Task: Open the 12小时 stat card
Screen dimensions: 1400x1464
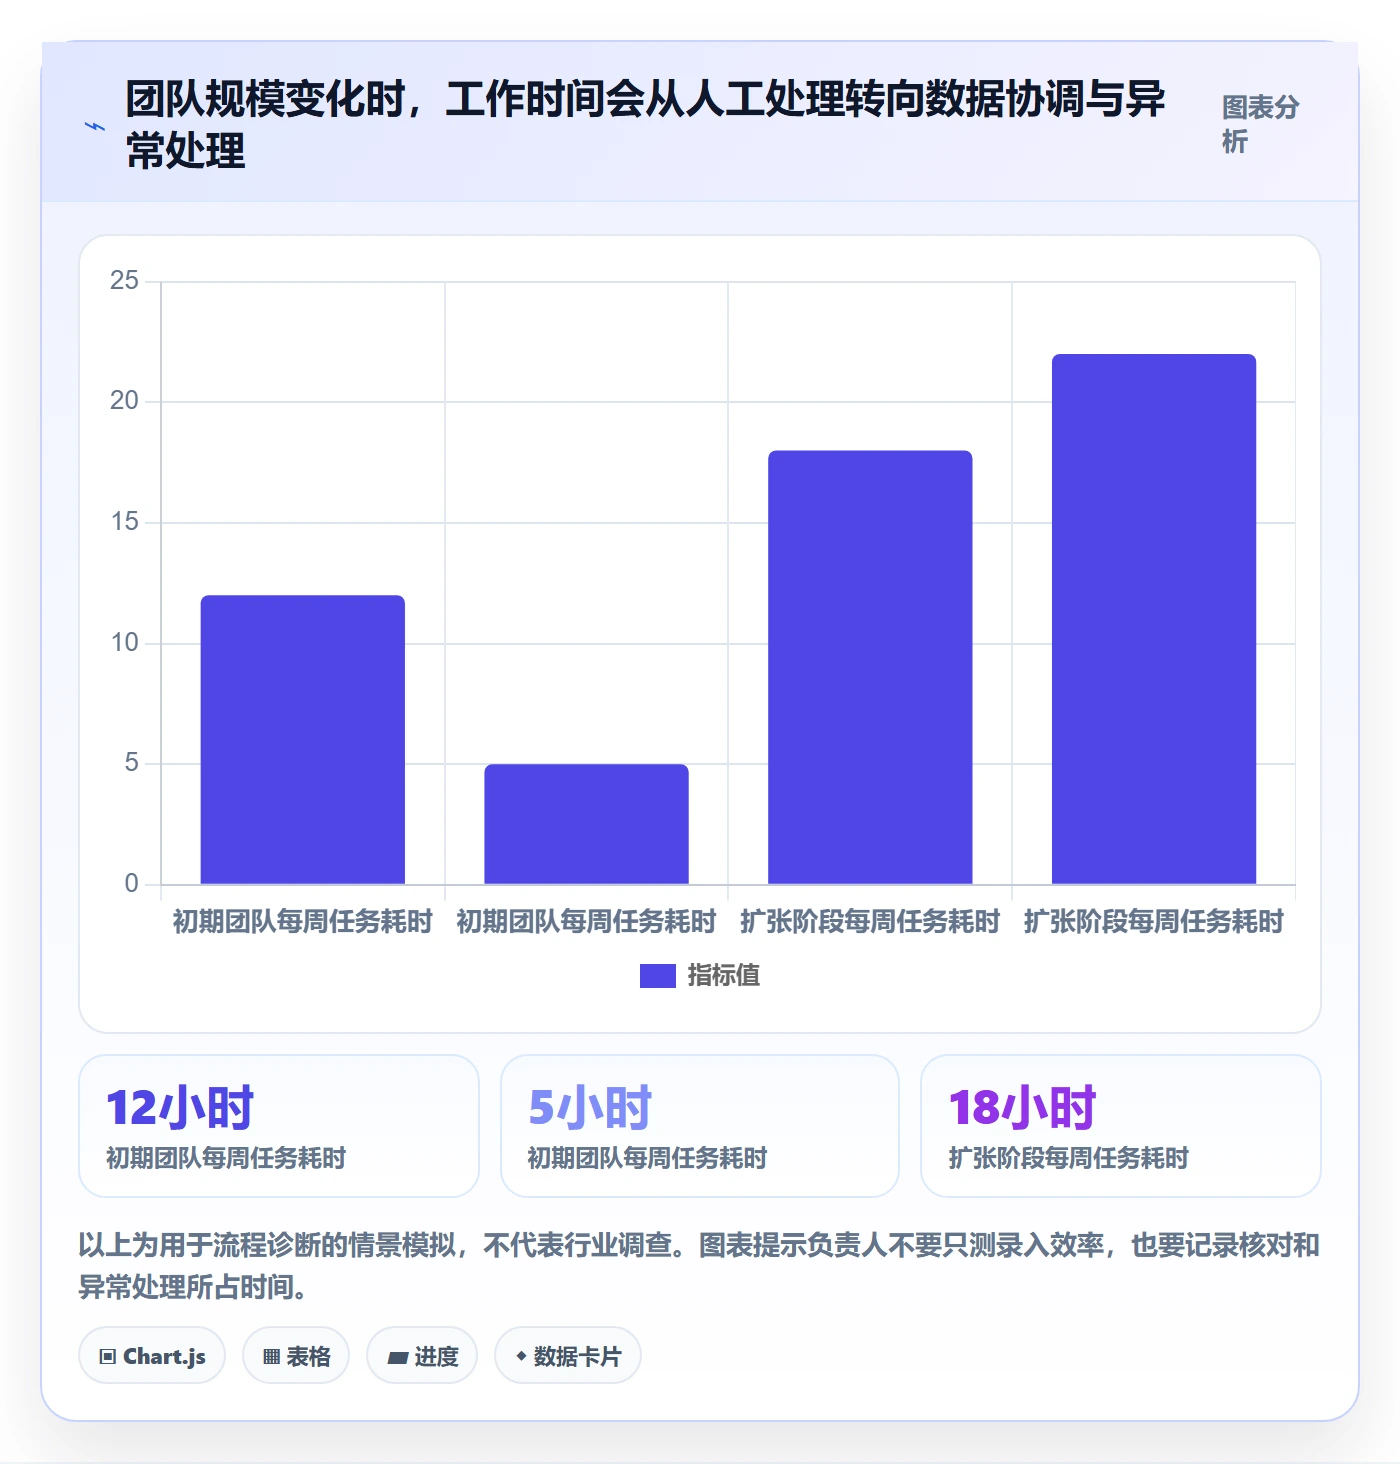Action: (x=279, y=1126)
